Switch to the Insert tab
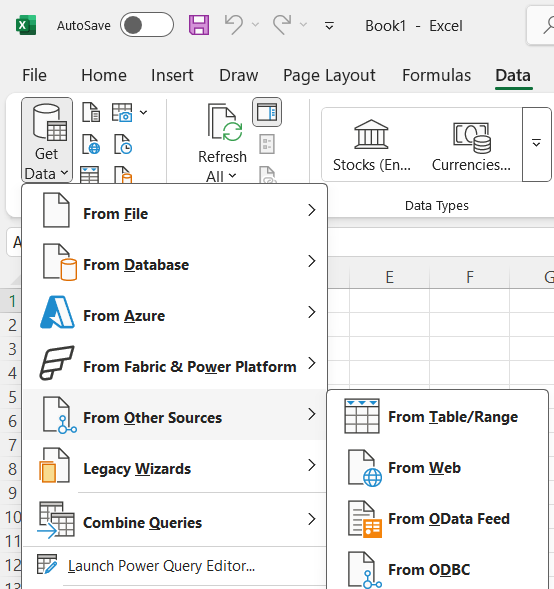The width and height of the screenshot is (554, 589). click(x=172, y=75)
